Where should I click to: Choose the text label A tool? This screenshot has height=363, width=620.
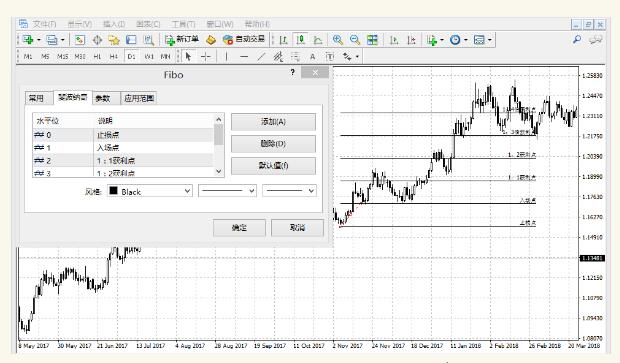(312, 57)
